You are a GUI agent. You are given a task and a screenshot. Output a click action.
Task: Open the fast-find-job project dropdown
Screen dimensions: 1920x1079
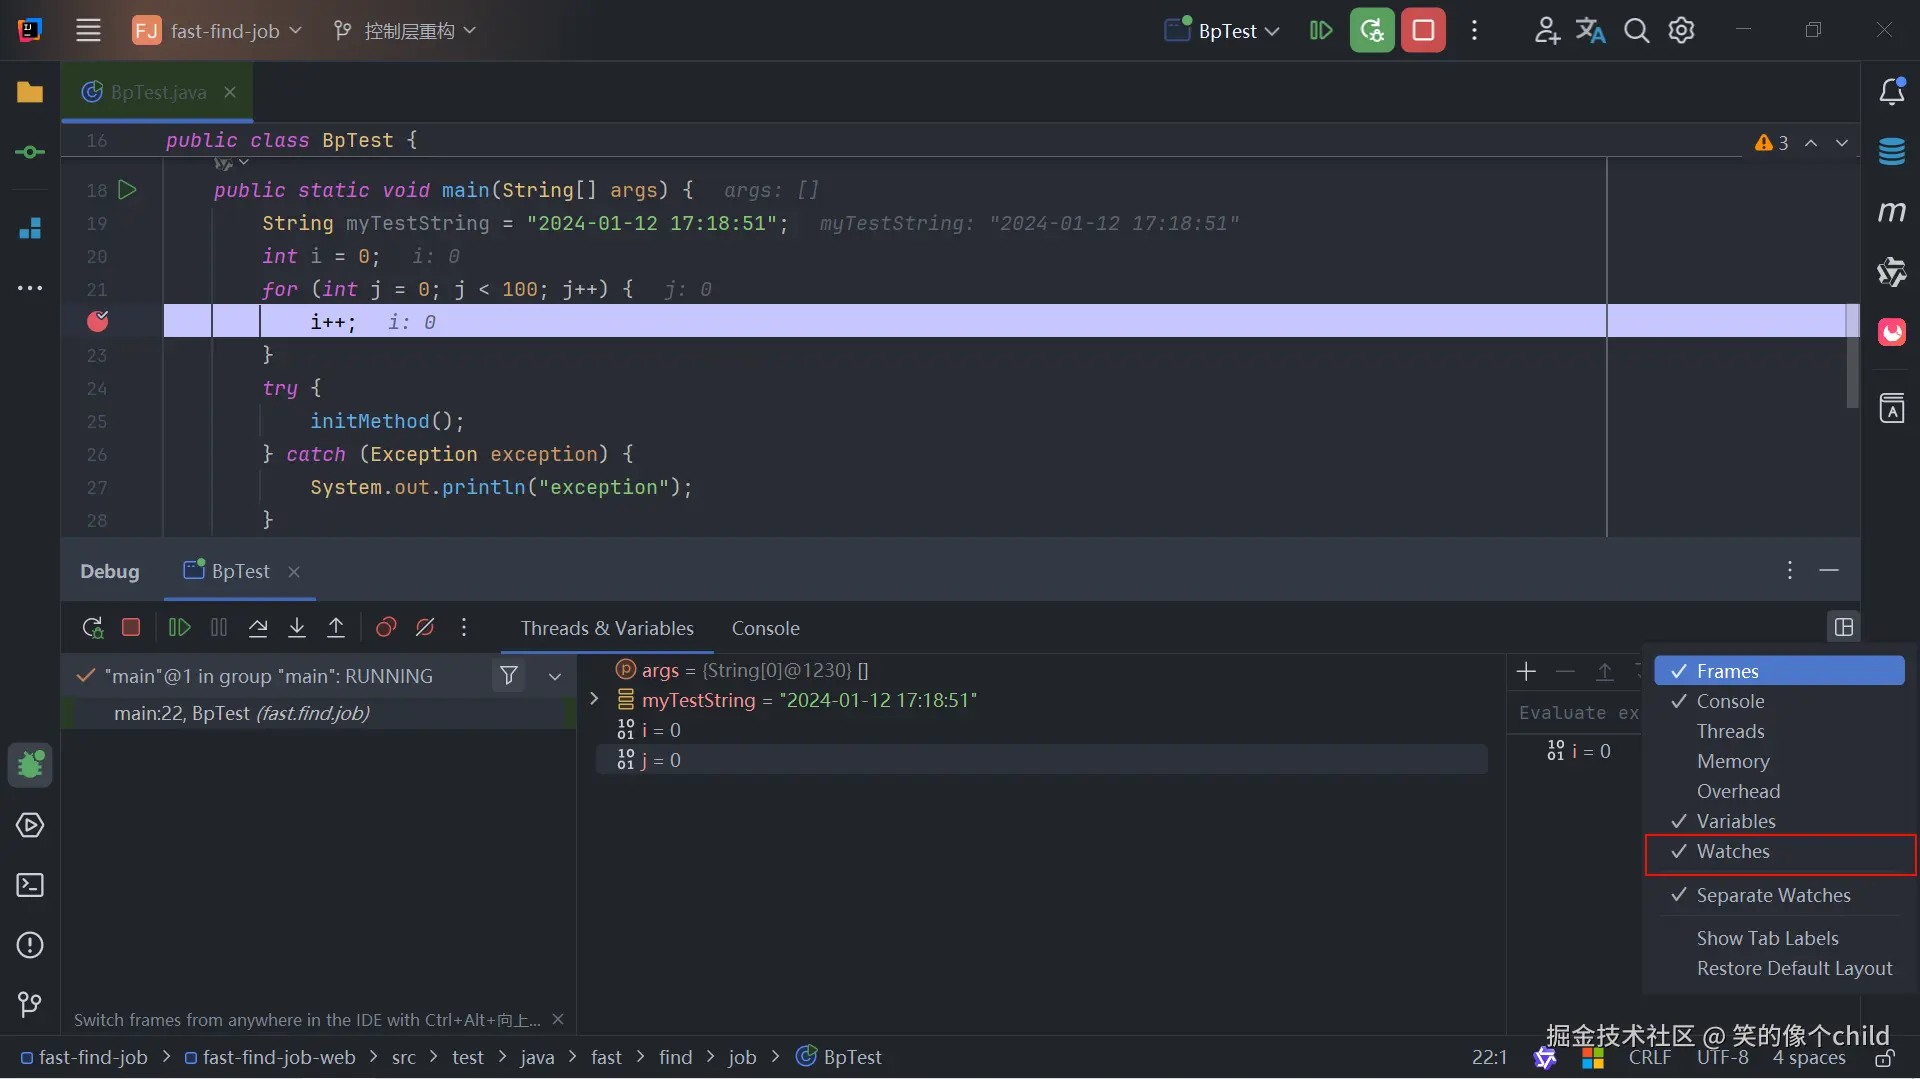click(217, 31)
